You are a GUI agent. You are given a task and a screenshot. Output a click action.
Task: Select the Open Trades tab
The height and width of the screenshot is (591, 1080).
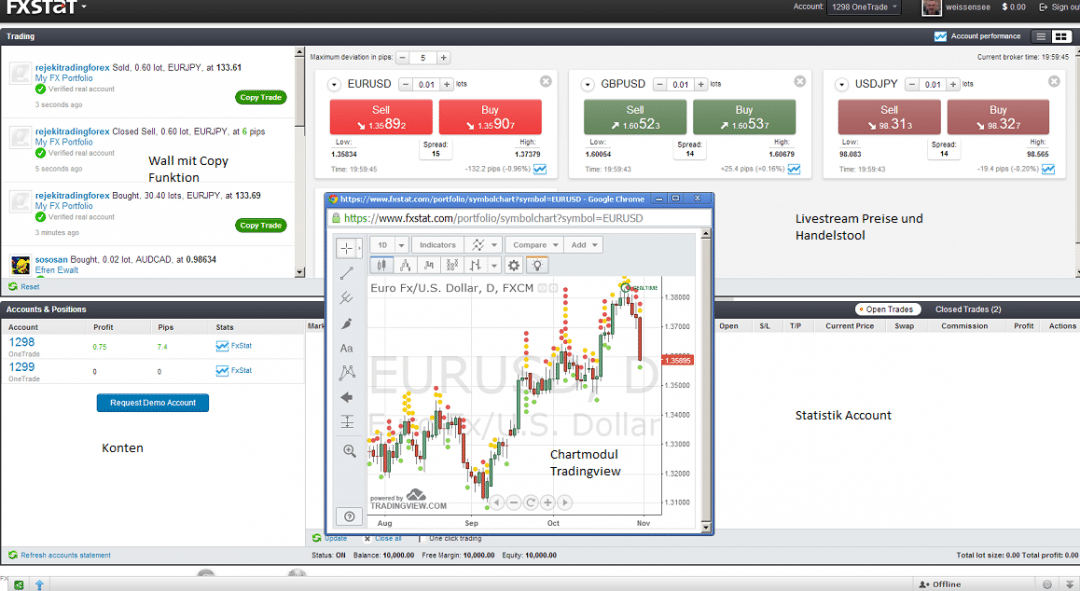coord(888,309)
